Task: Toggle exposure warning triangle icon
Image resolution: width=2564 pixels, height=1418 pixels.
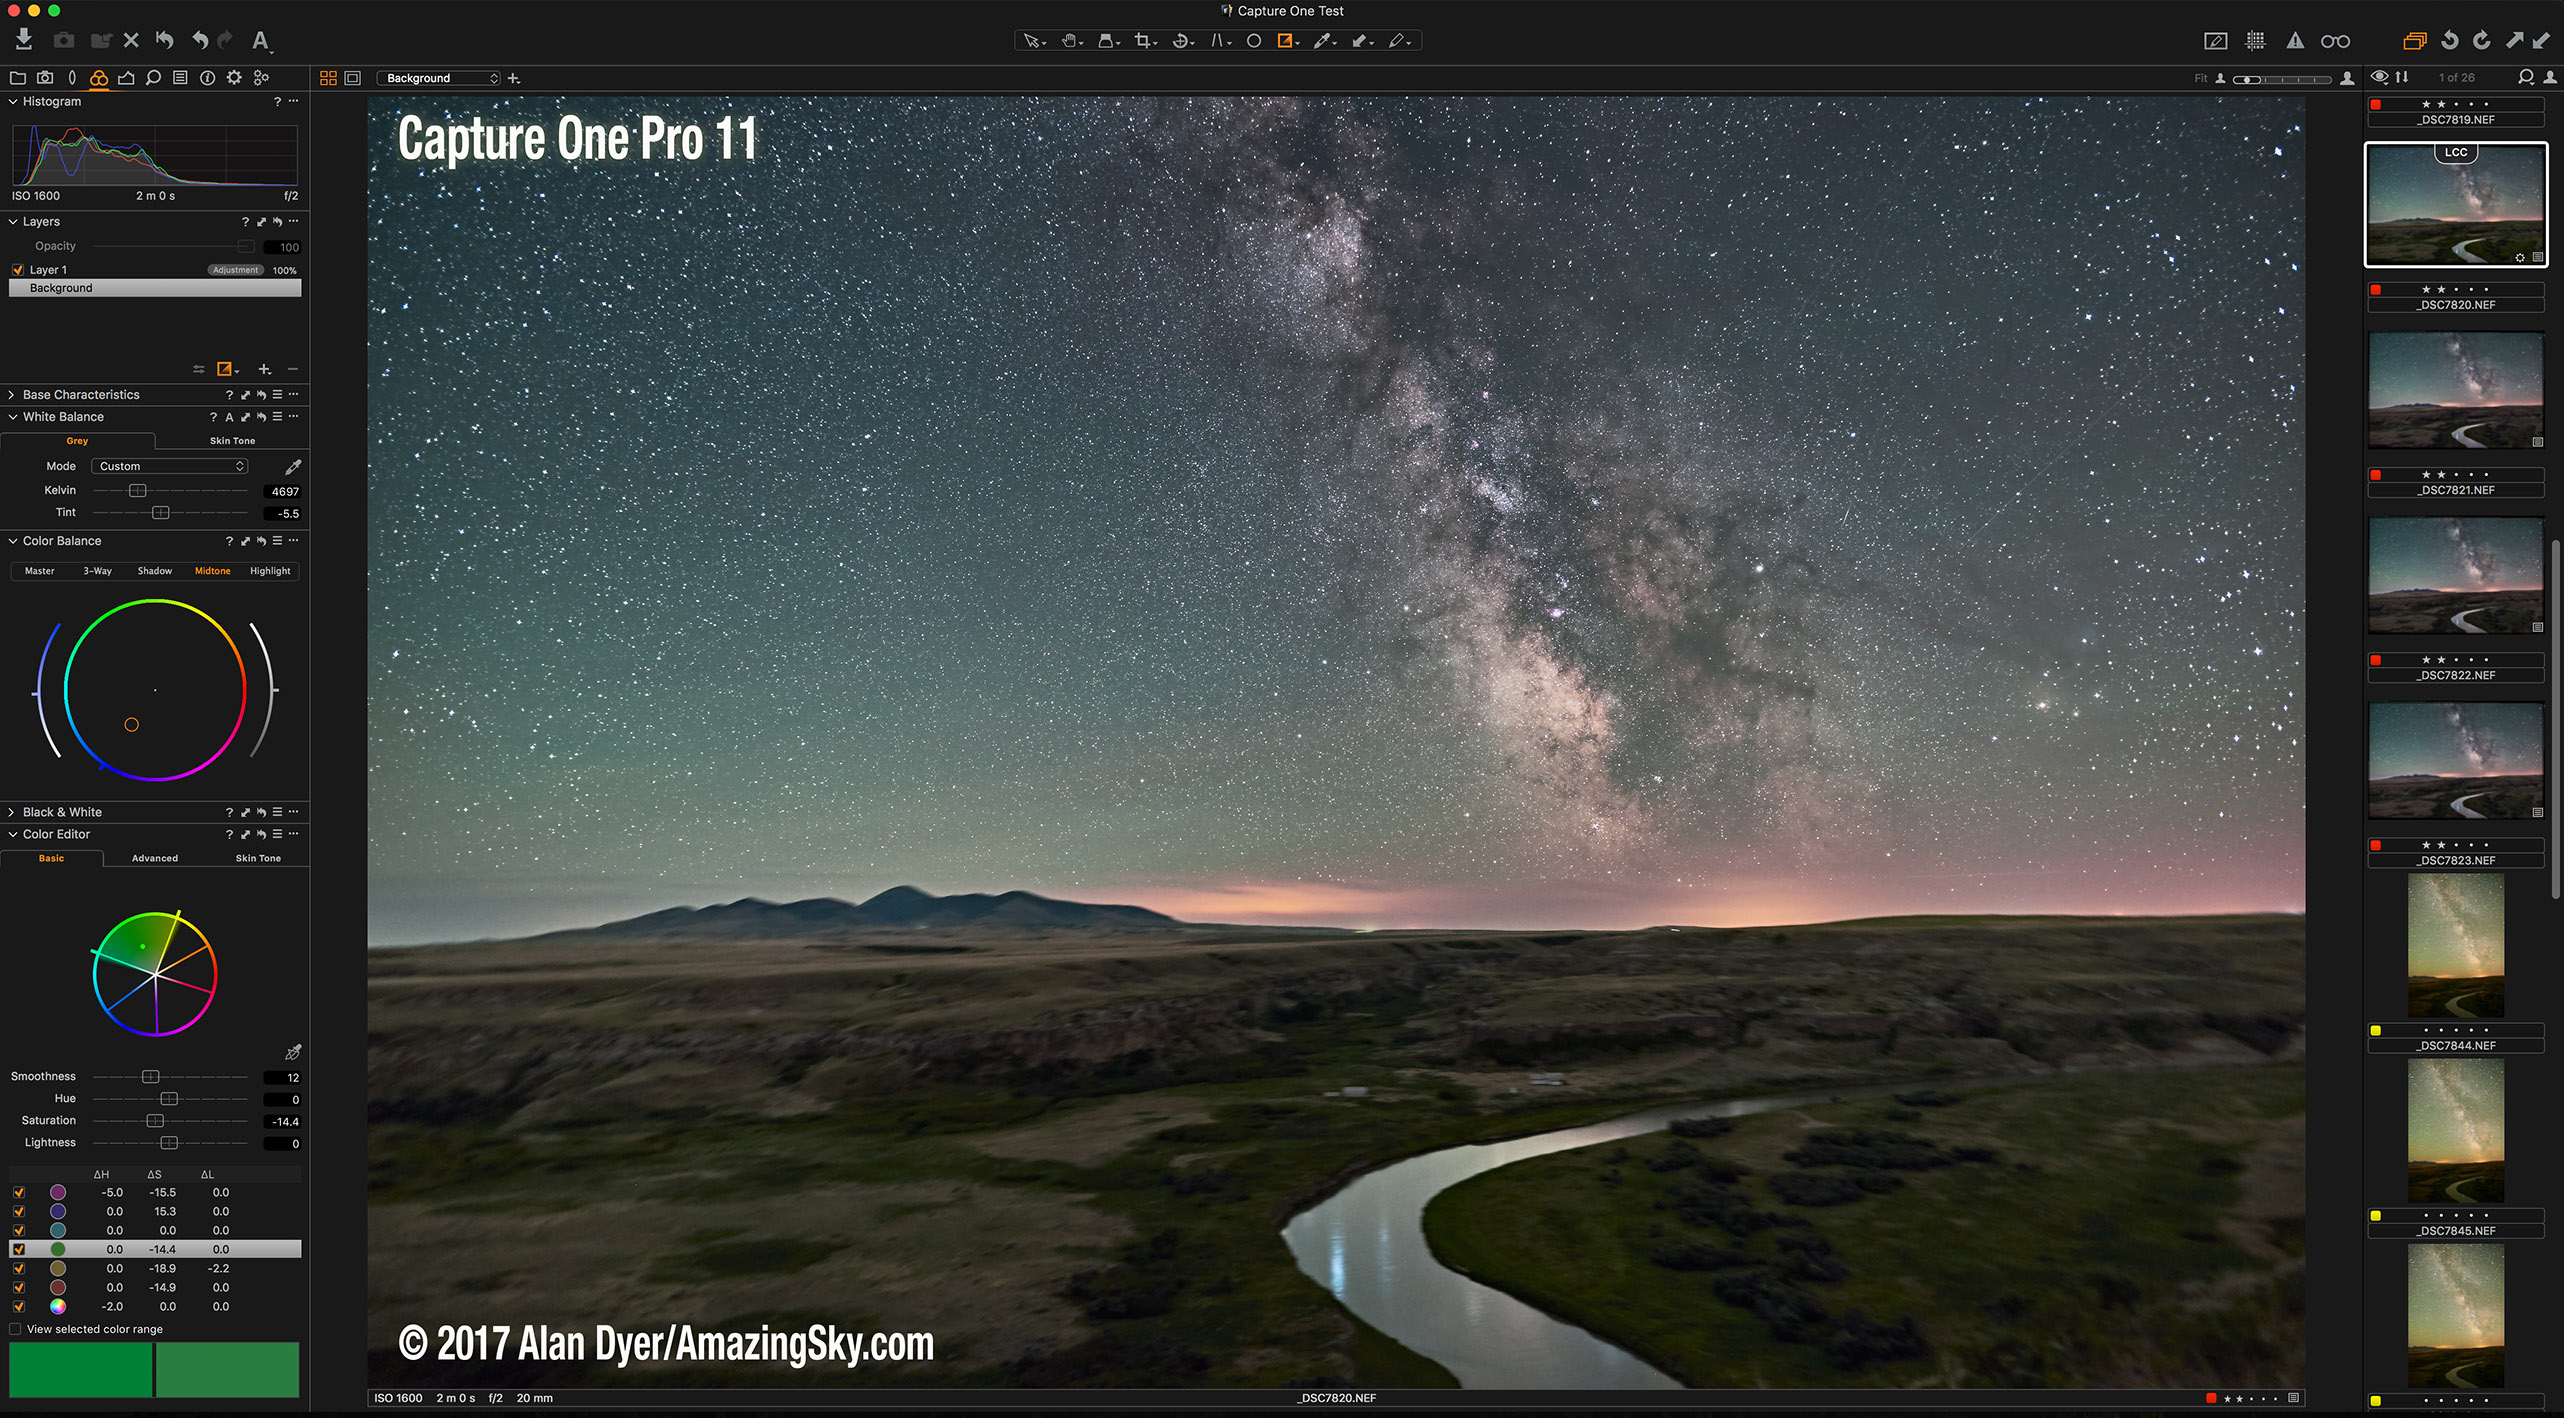Action: point(2295,41)
